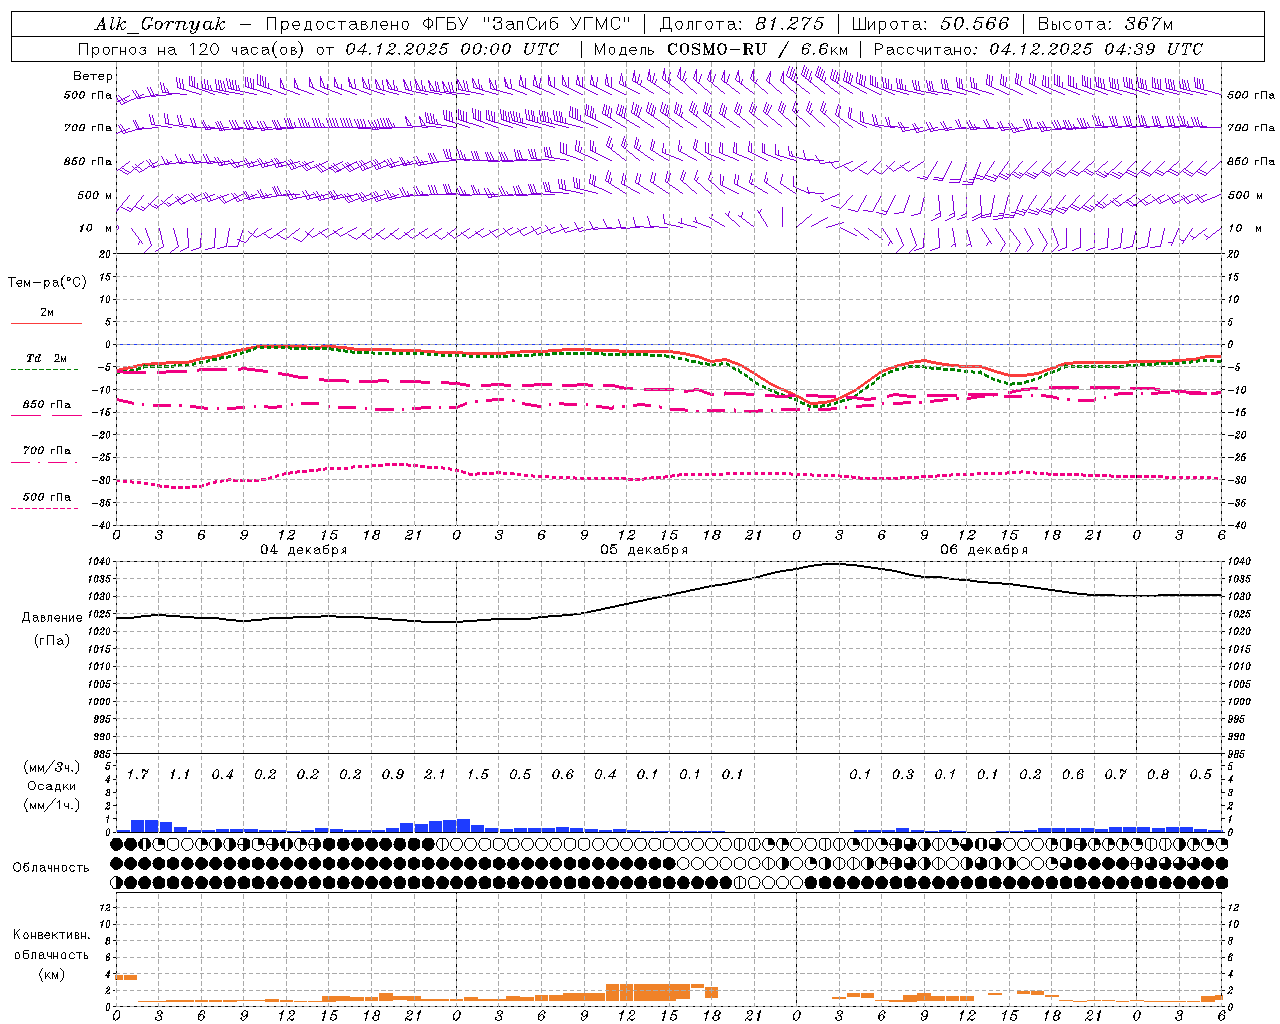Click the Осадки precipitation label
The image size is (1280, 1024).
pyautogui.click(x=52, y=786)
